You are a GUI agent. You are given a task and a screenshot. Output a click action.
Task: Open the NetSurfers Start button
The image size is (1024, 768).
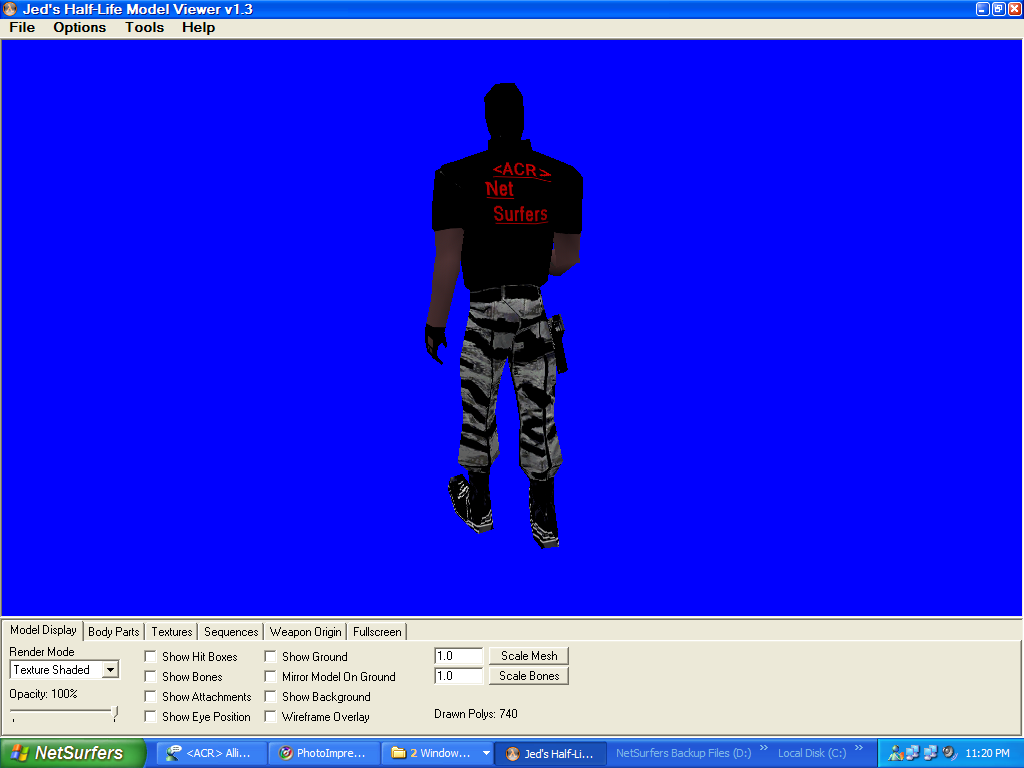(x=73, y=753)
